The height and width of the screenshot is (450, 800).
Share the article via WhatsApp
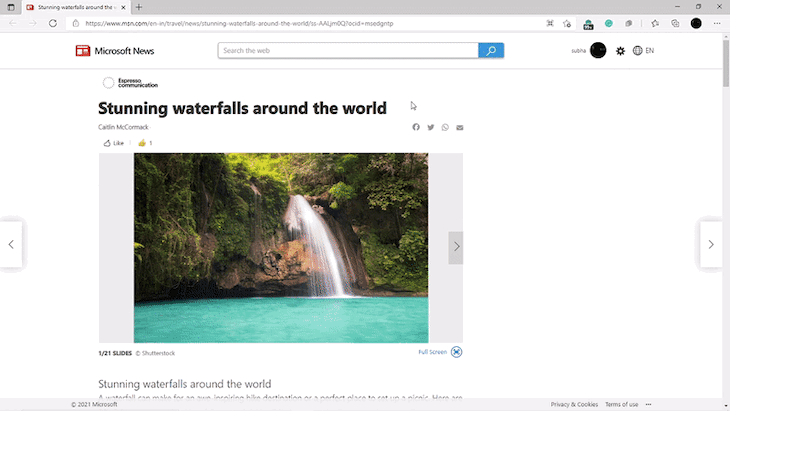(x=445, y=127)
